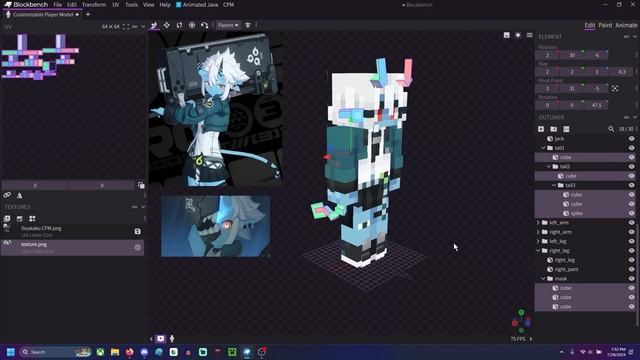
Task: Collapse the tail2 group
Action: click(x=549, y=167)
